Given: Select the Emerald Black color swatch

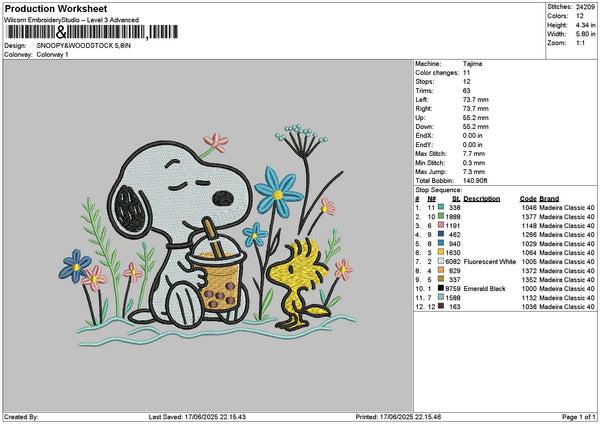Looking at the screenshot, I should coord(441,288).
